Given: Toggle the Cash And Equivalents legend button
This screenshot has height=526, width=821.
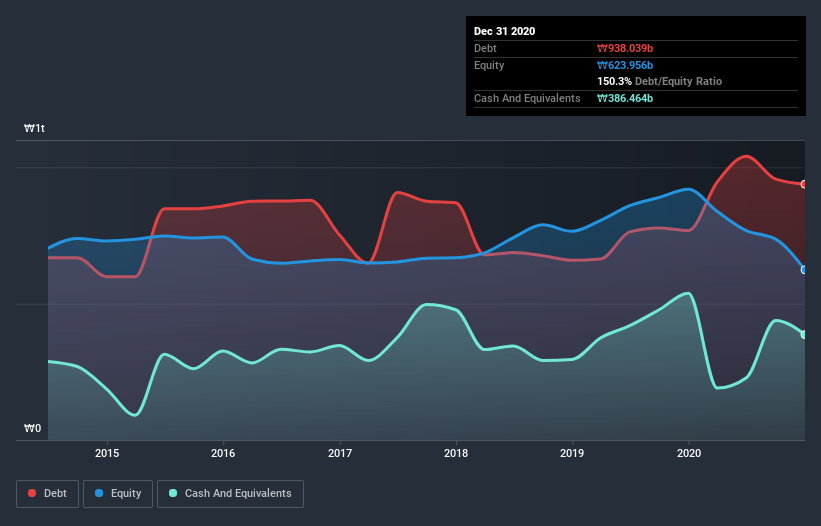Looking at the screenshot, I should point(230,494).
